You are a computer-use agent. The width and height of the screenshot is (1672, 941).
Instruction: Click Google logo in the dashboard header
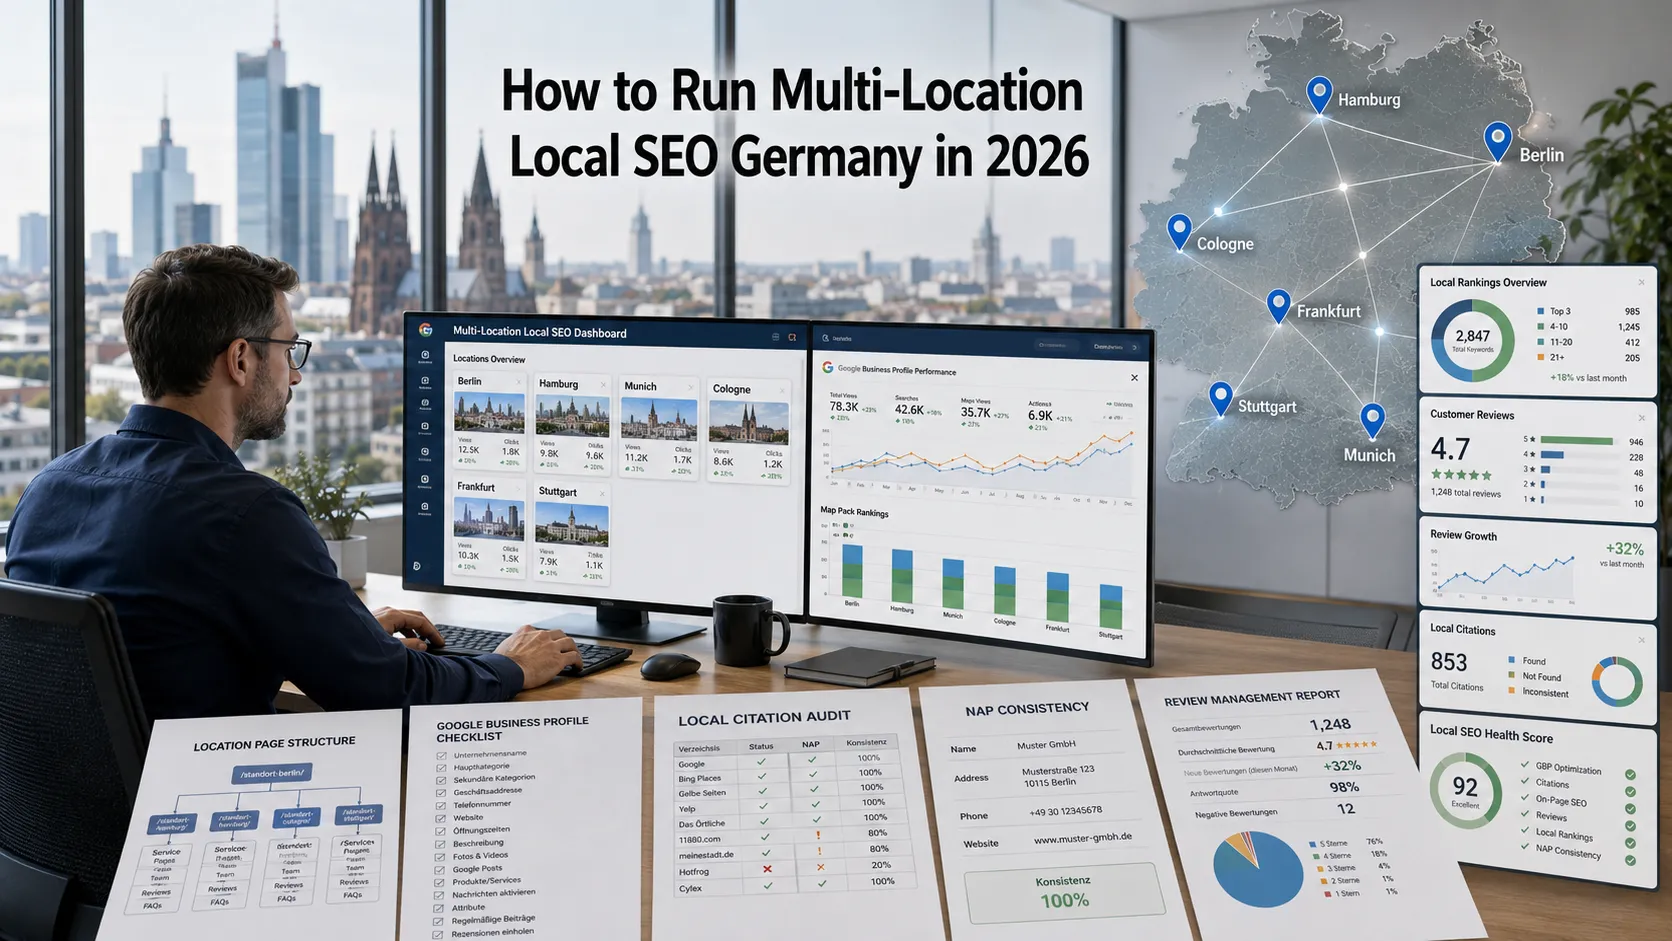(x=425, y=329)
